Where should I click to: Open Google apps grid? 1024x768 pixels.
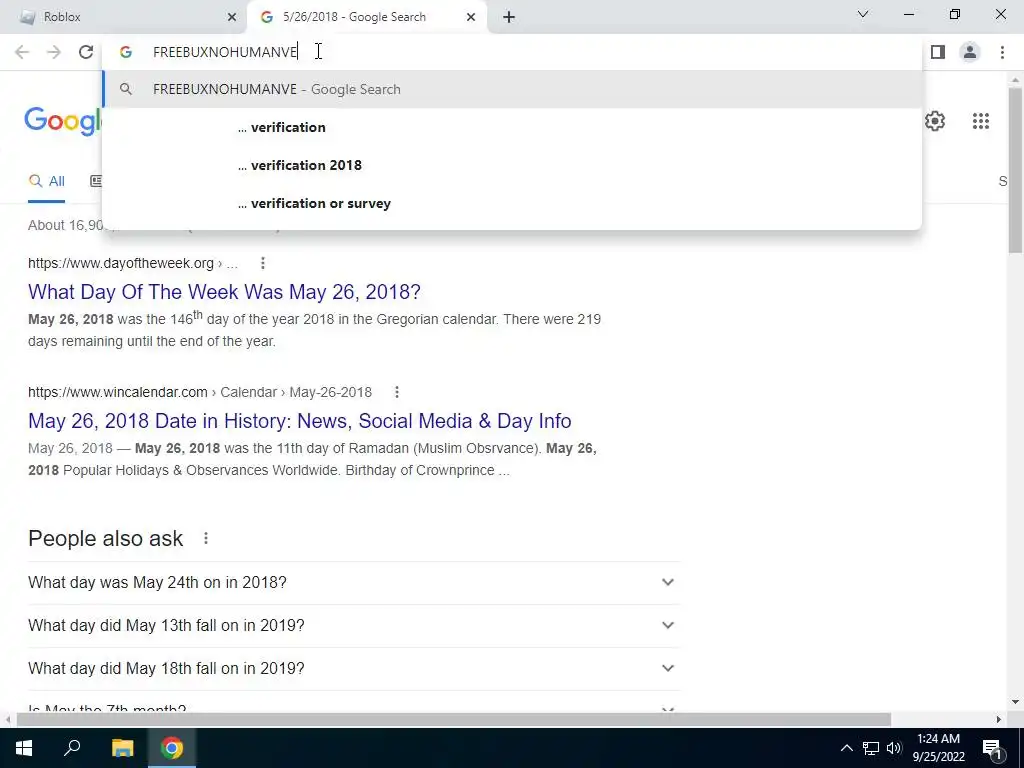[981, 121]
